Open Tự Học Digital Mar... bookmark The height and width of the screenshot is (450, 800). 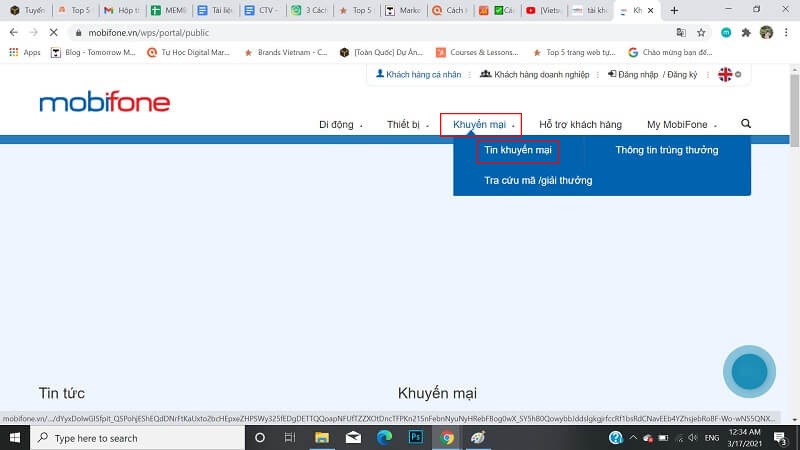[x=188, y=52]
